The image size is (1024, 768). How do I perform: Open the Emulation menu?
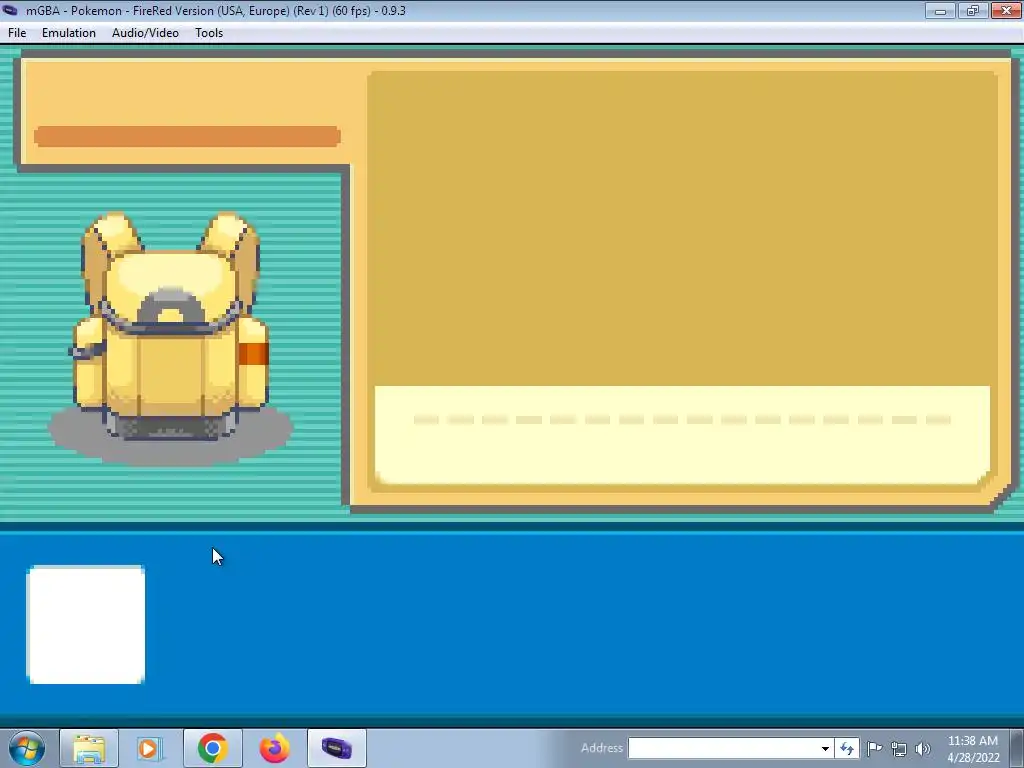click(x=69, y=33)
